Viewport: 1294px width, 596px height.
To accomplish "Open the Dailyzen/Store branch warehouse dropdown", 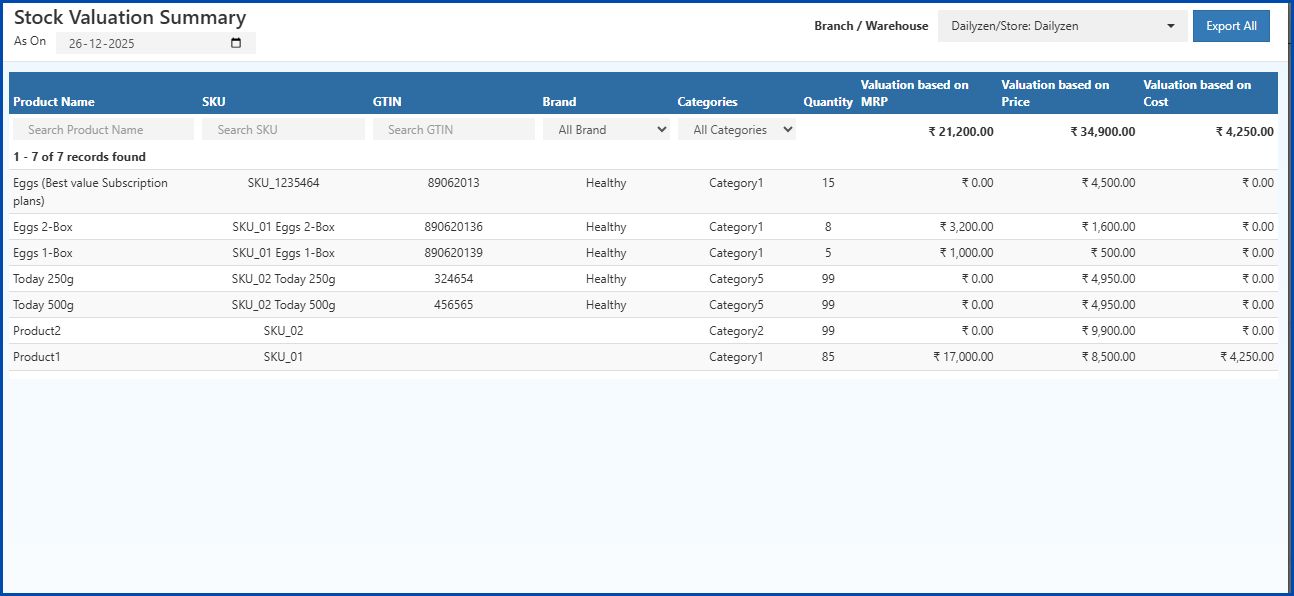I will (1062, 25).
